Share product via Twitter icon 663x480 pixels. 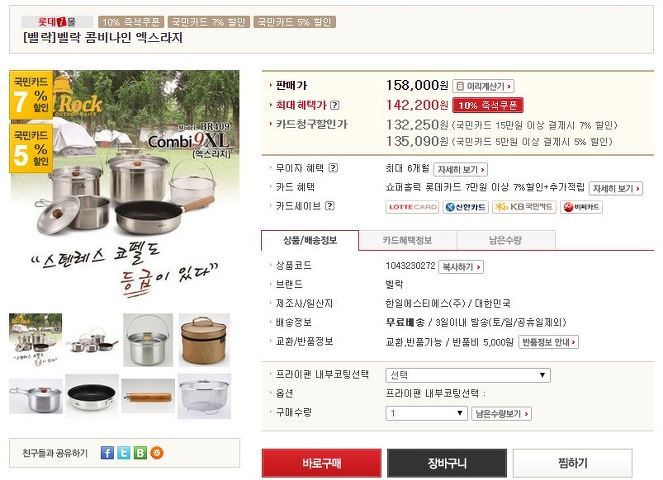click(124, 453)
